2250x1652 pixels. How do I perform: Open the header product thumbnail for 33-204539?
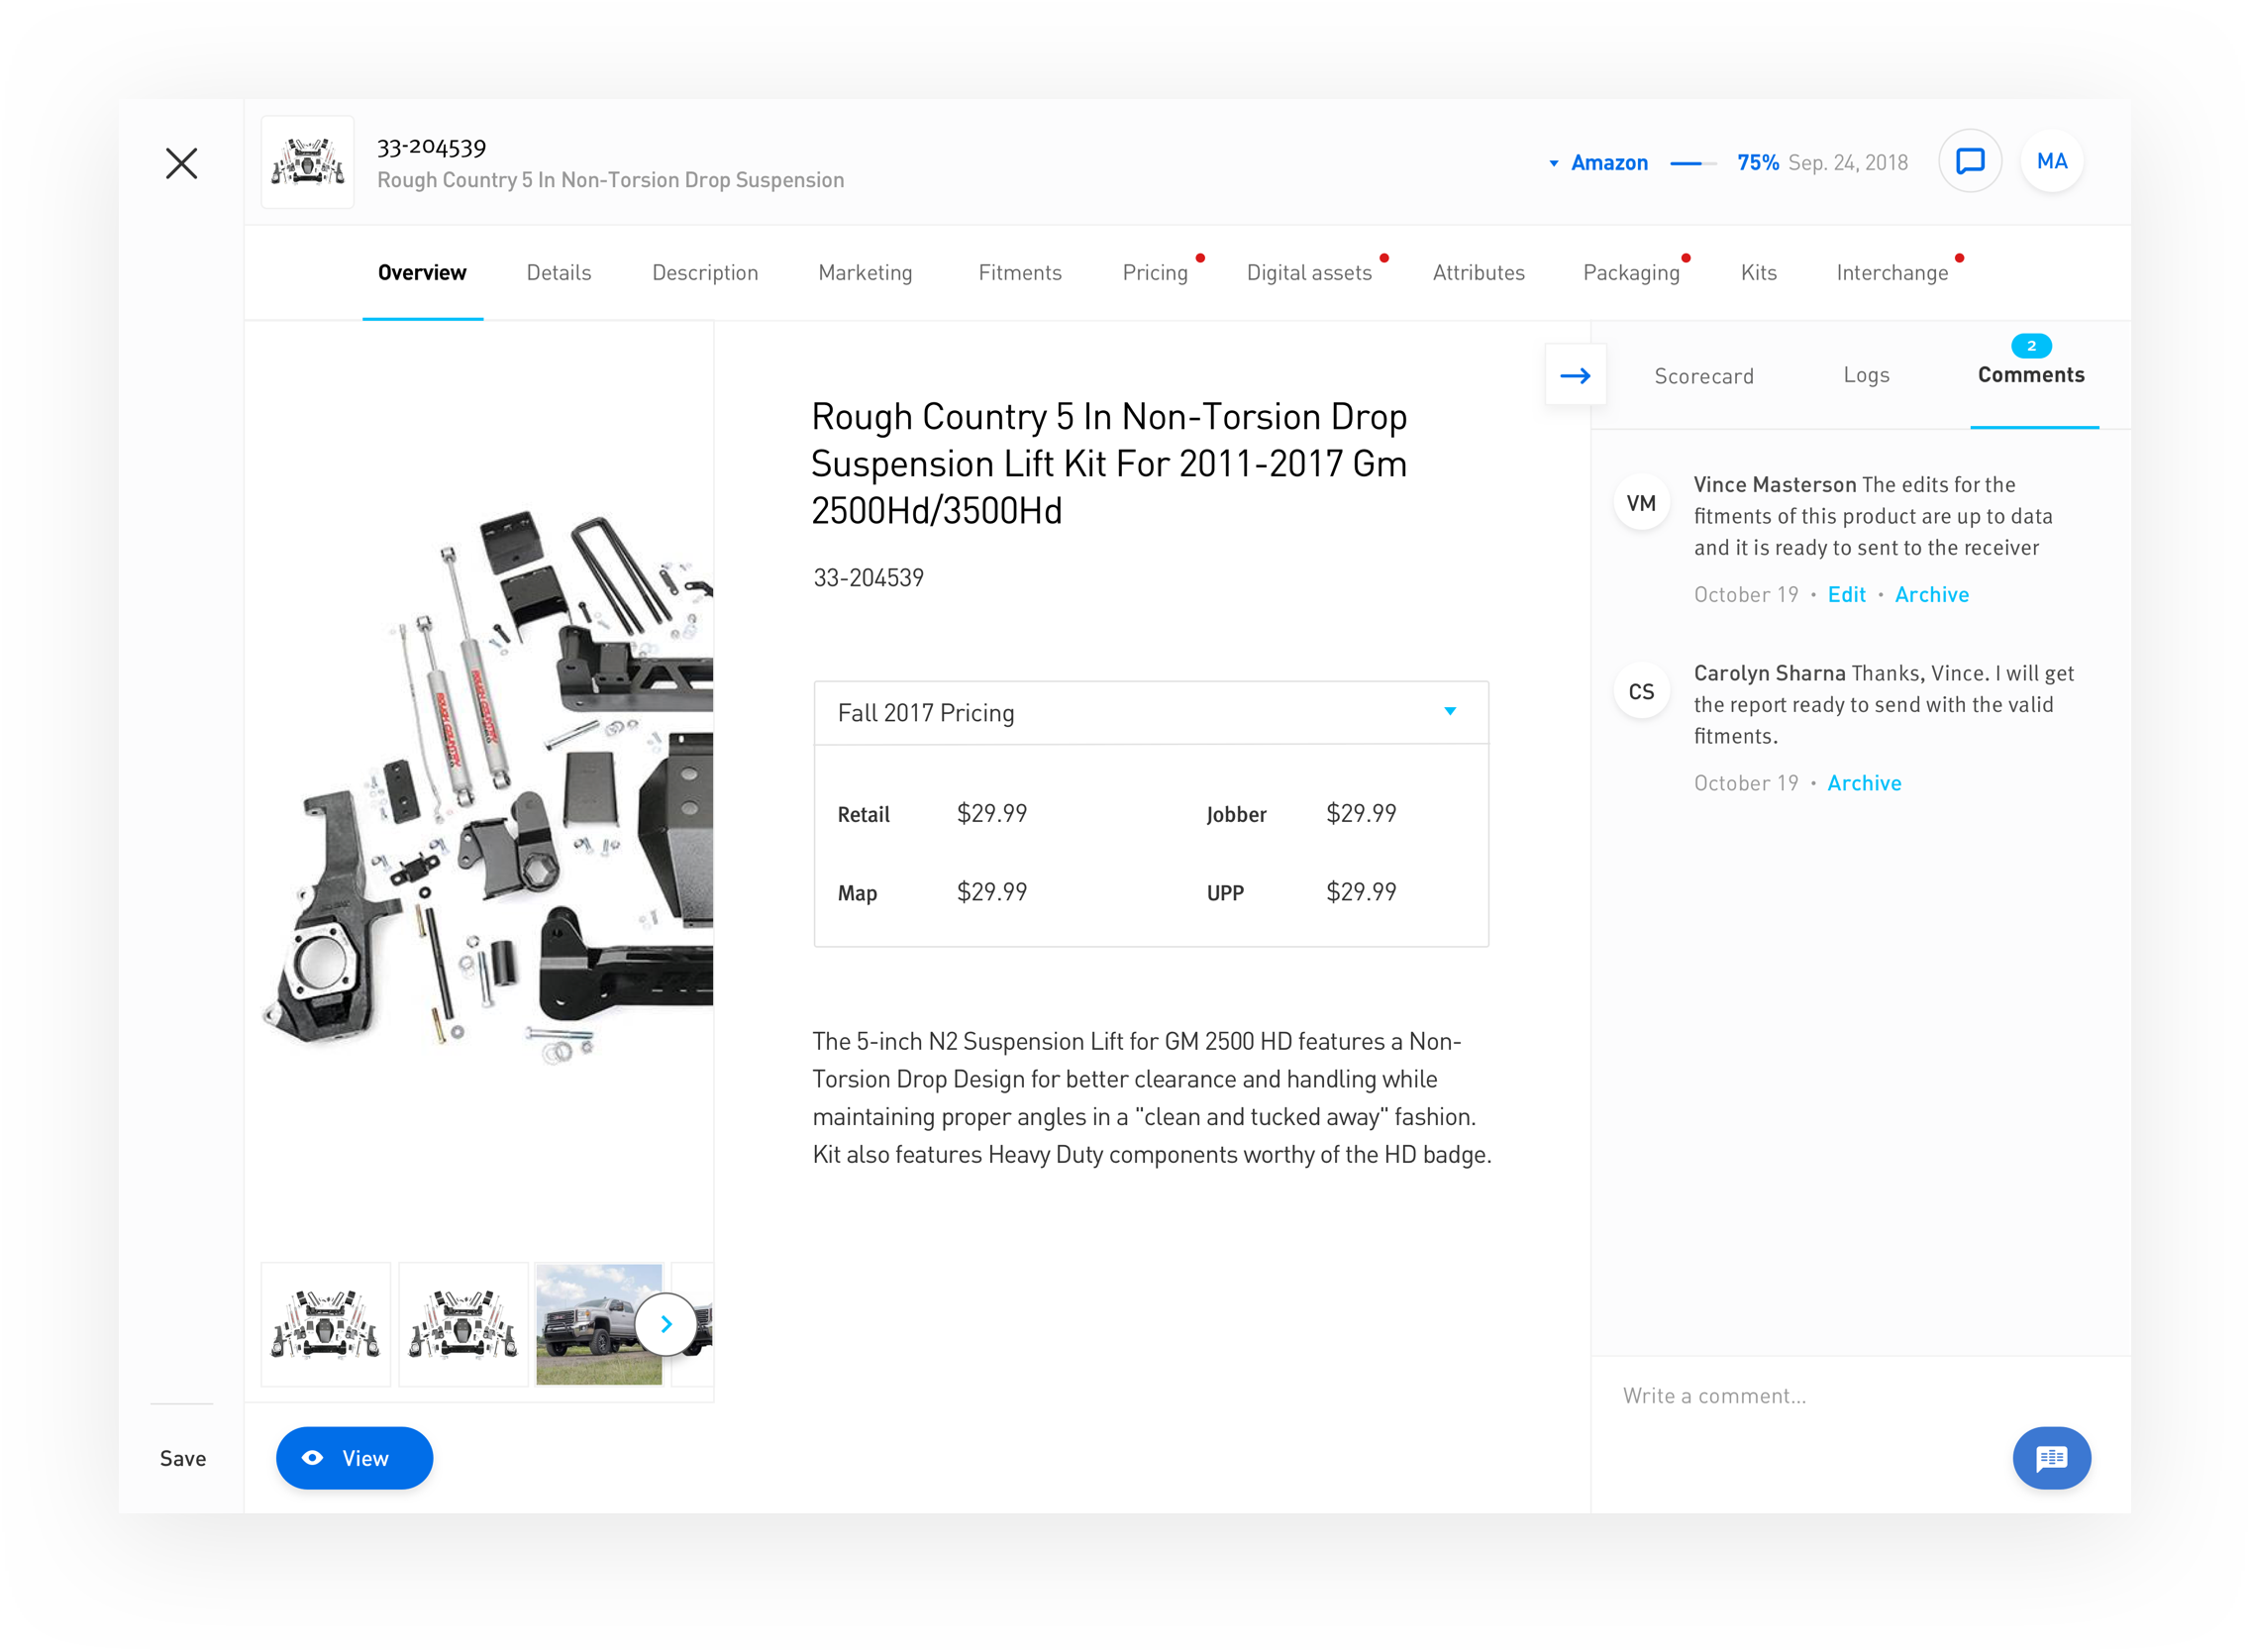tap(308, 162)
